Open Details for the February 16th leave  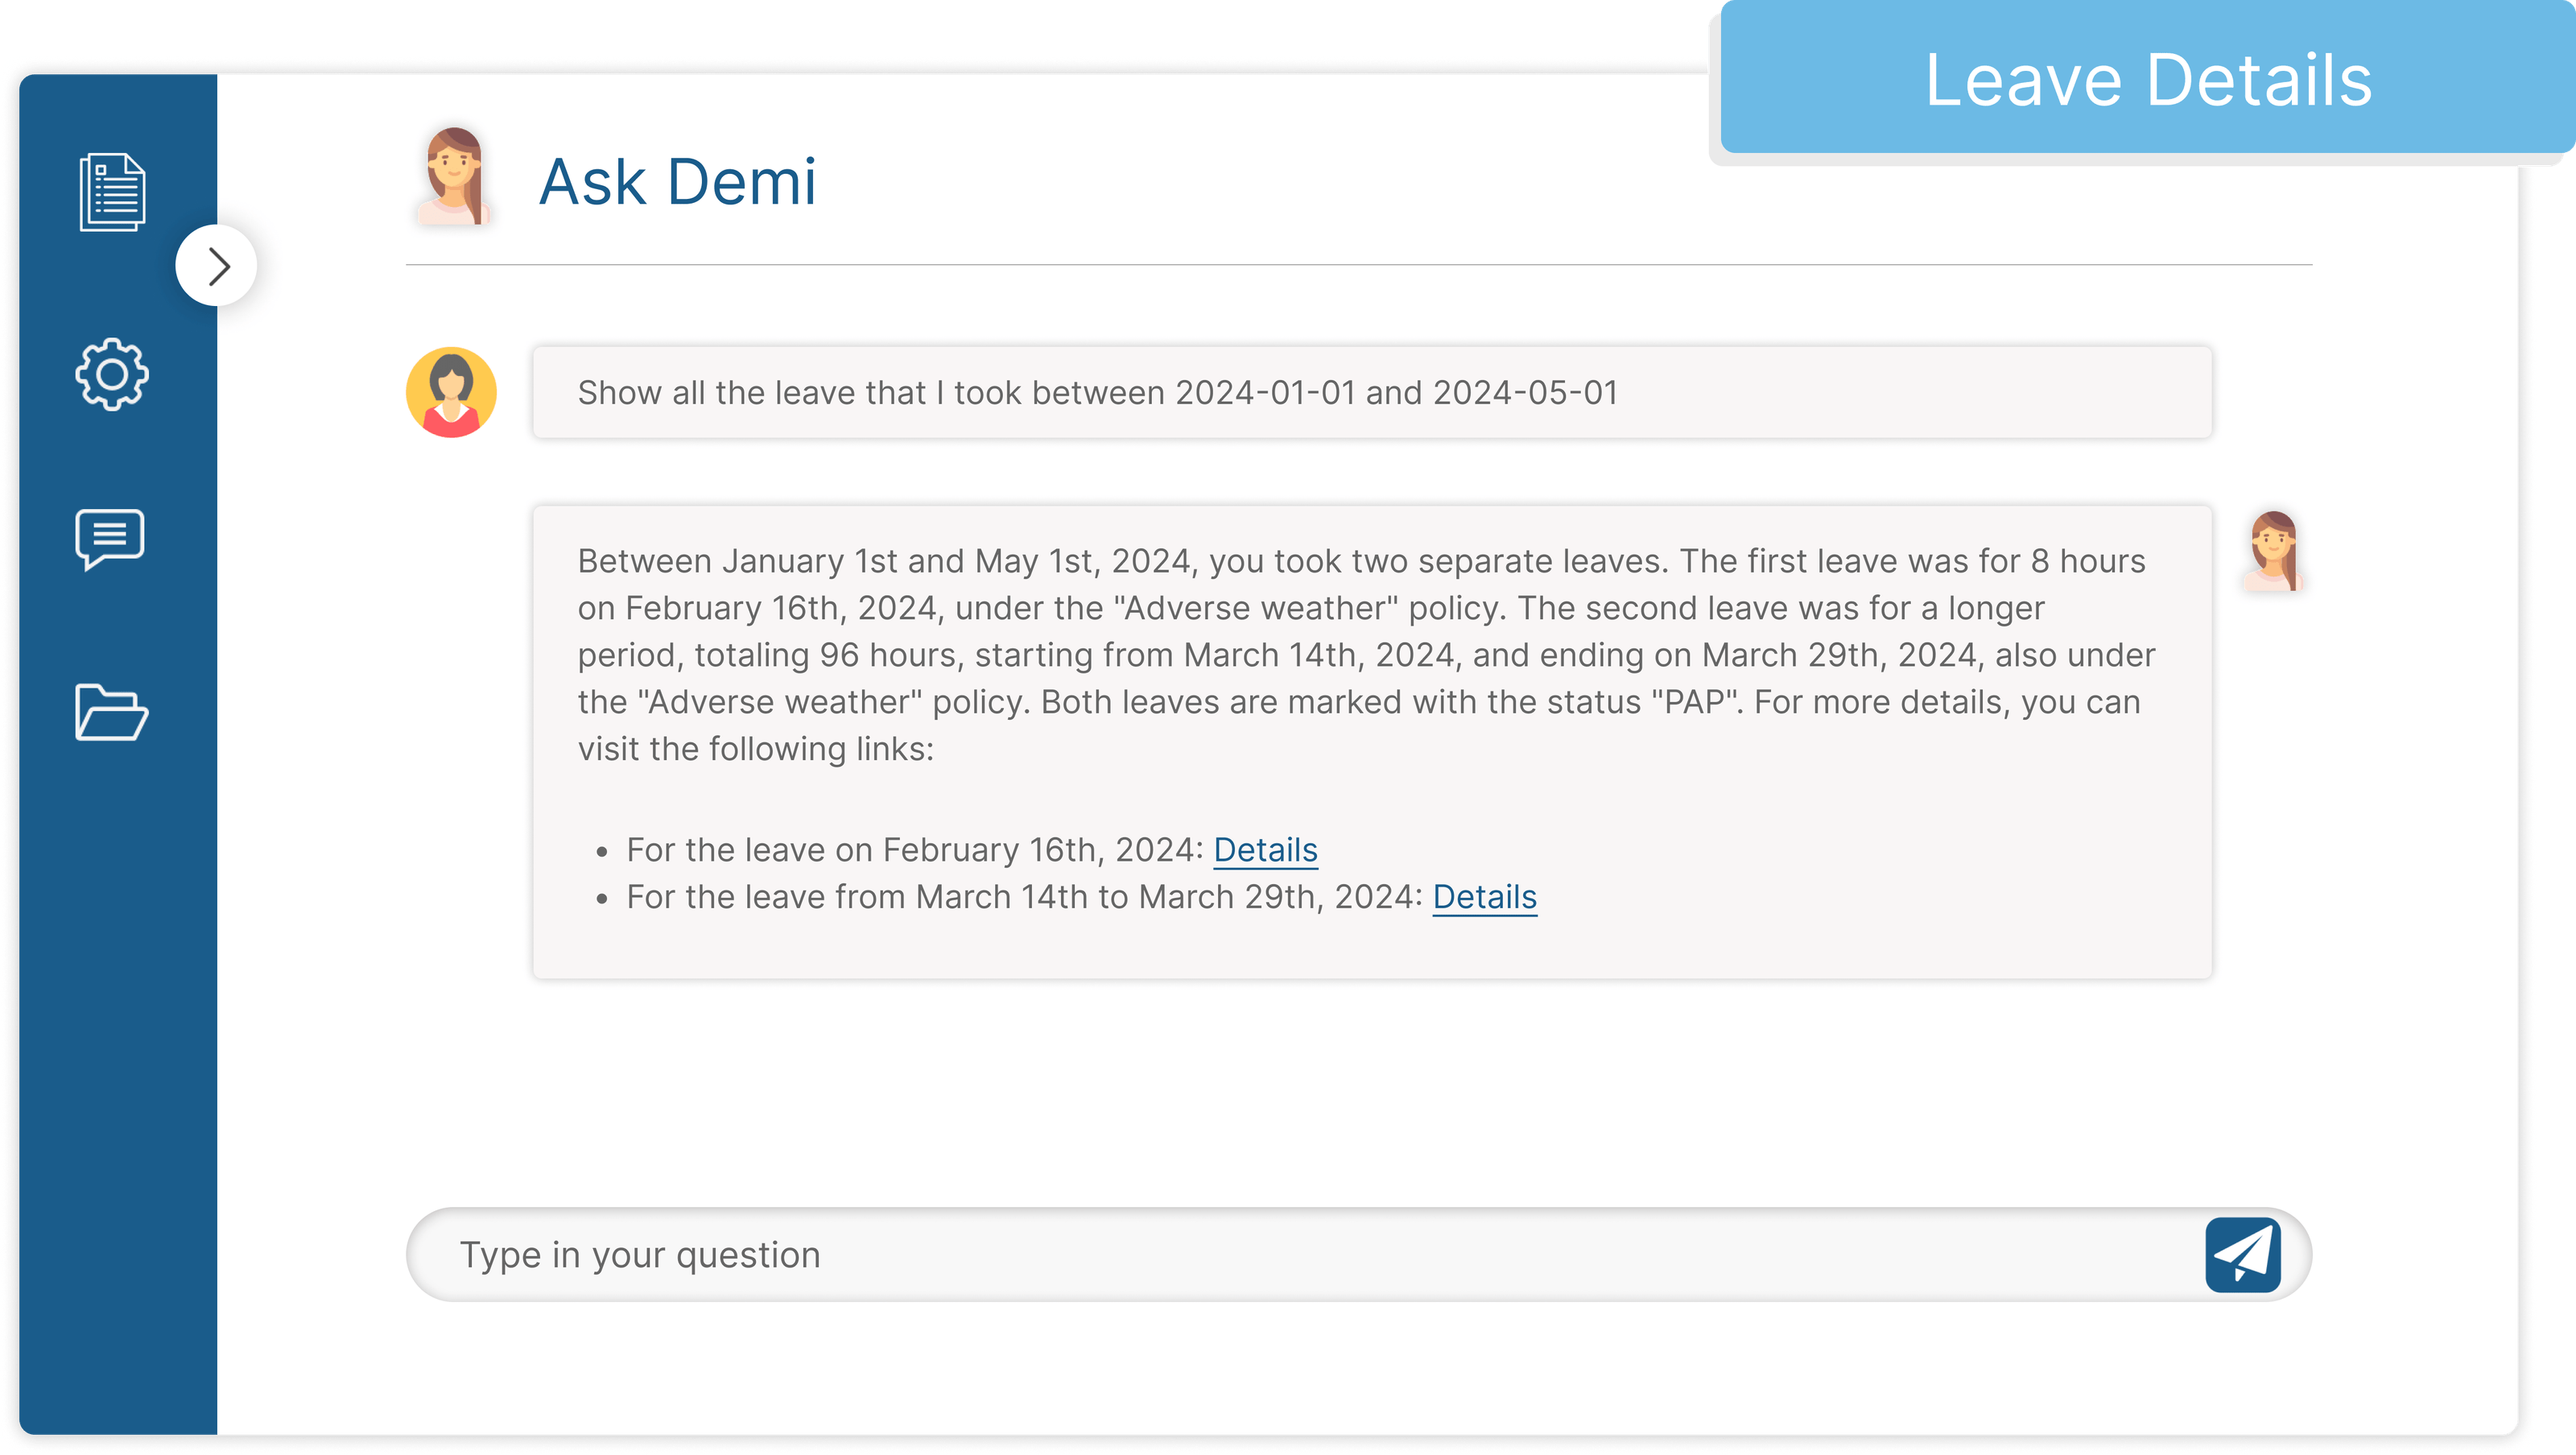[1265, 849]
